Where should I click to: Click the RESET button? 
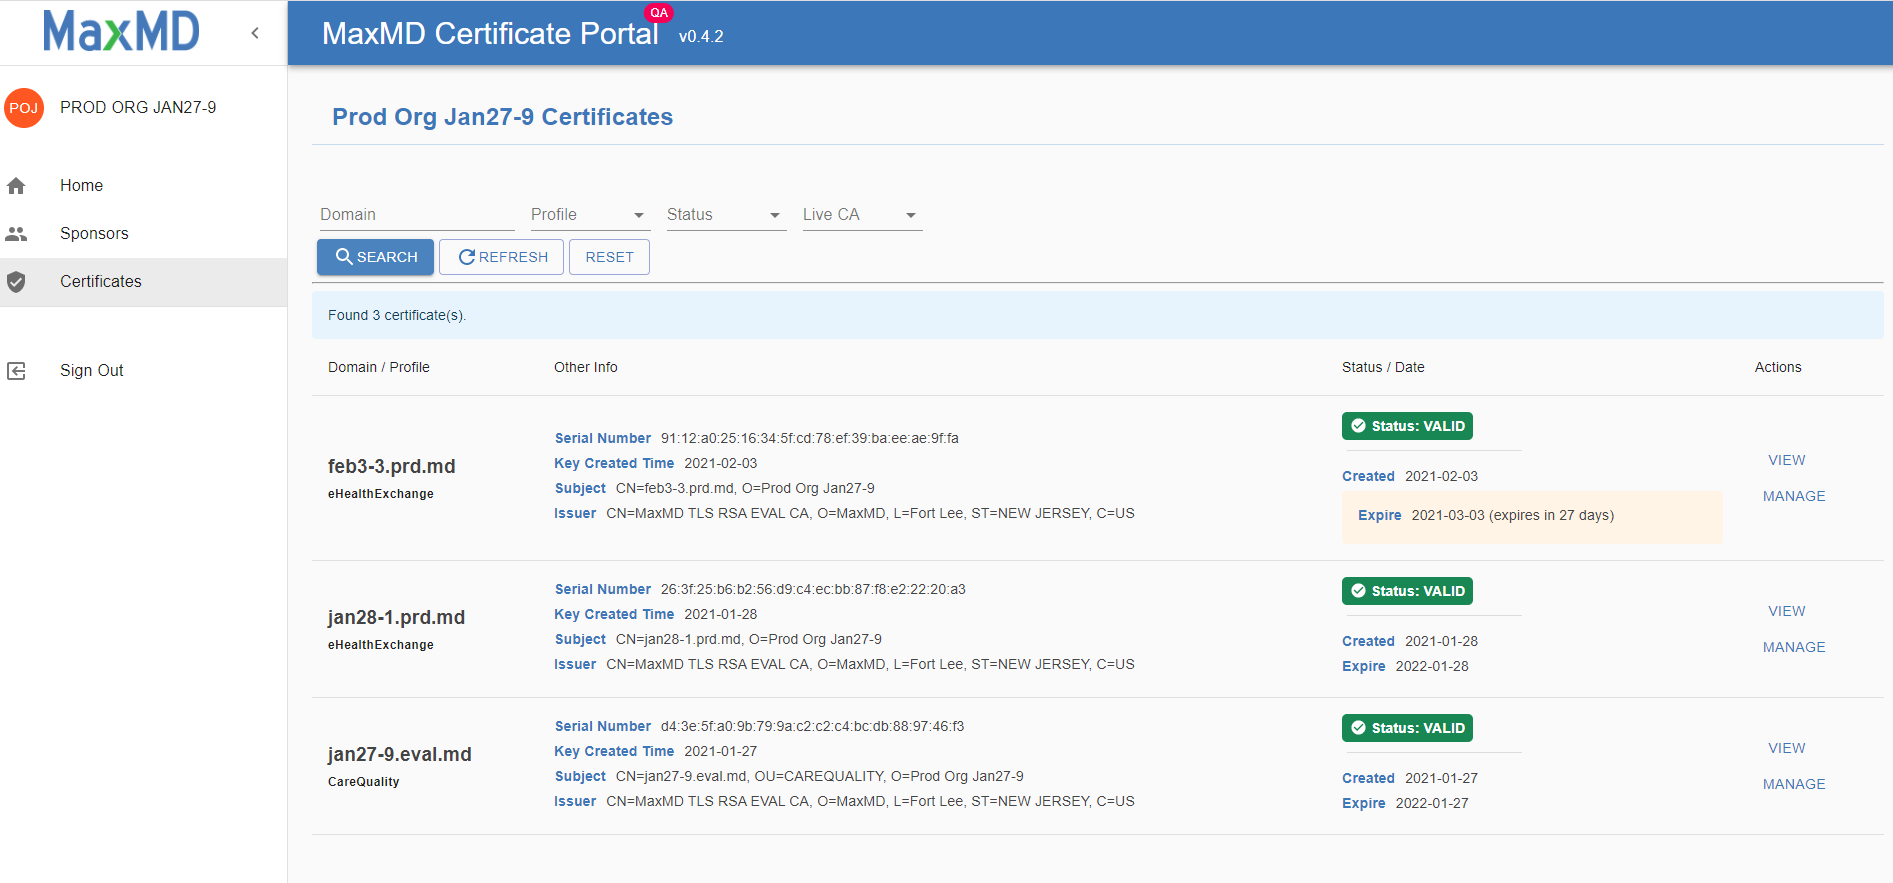coord(609,257)
